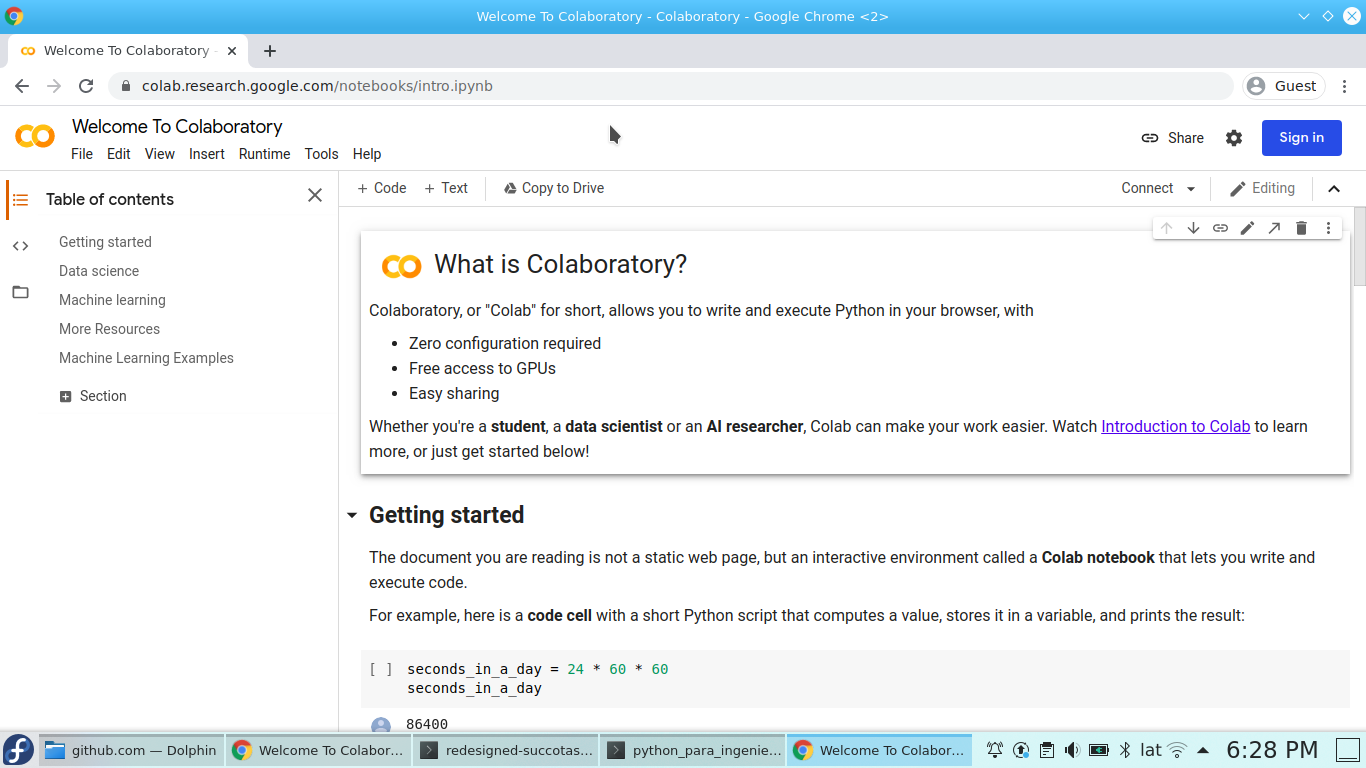1366x768 pixels.
Task: Click the Share button
Action: pos(1173,138)
